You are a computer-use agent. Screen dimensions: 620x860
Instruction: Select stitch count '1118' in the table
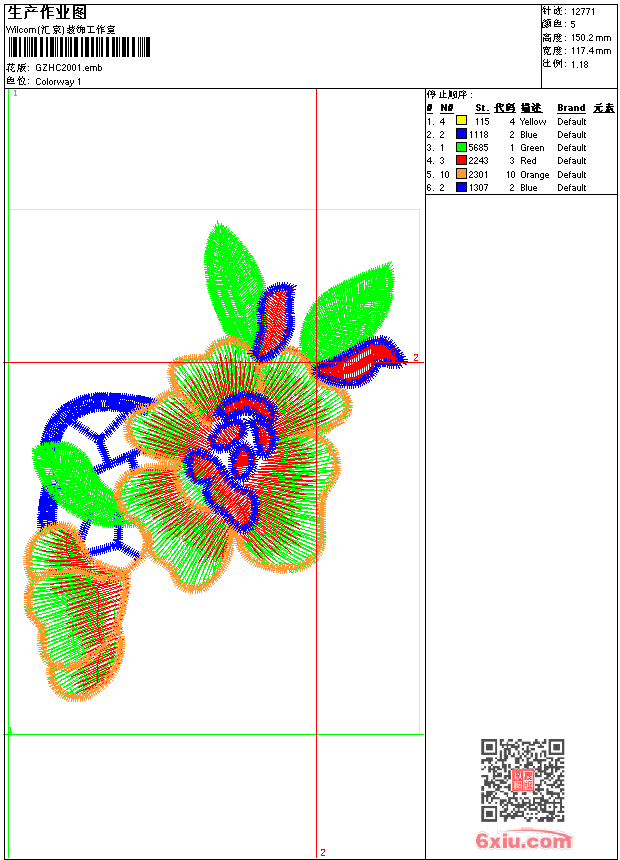[x=478, y=135]
